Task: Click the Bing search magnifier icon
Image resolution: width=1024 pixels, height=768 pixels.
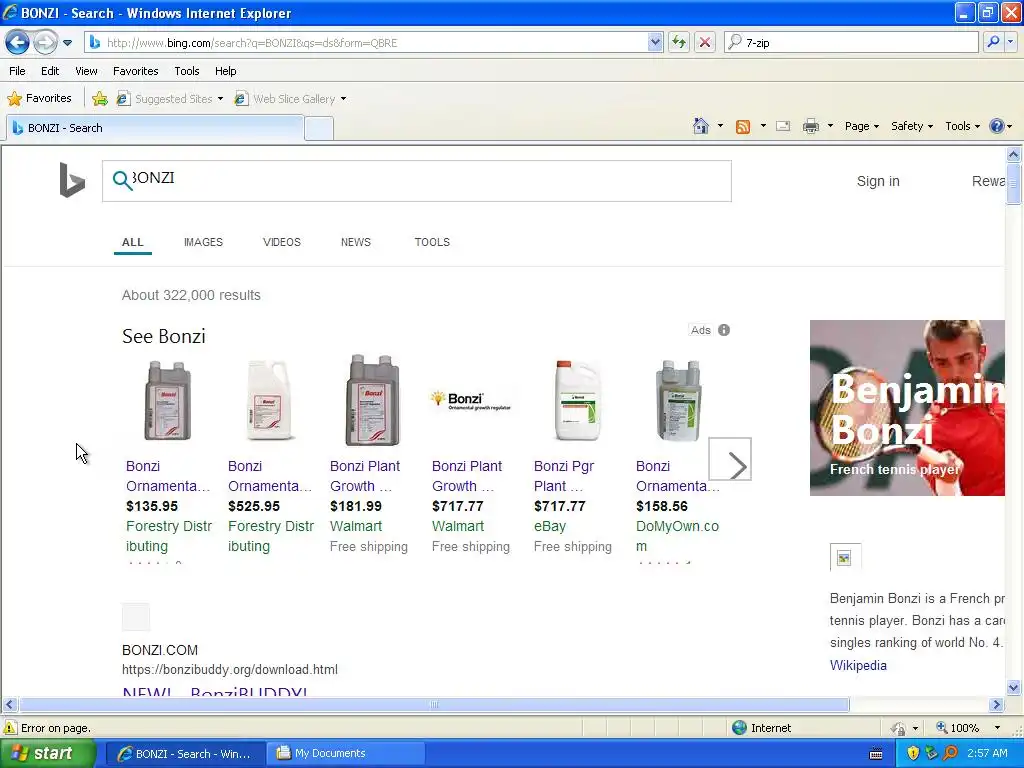Action: [x=122, y=180]
